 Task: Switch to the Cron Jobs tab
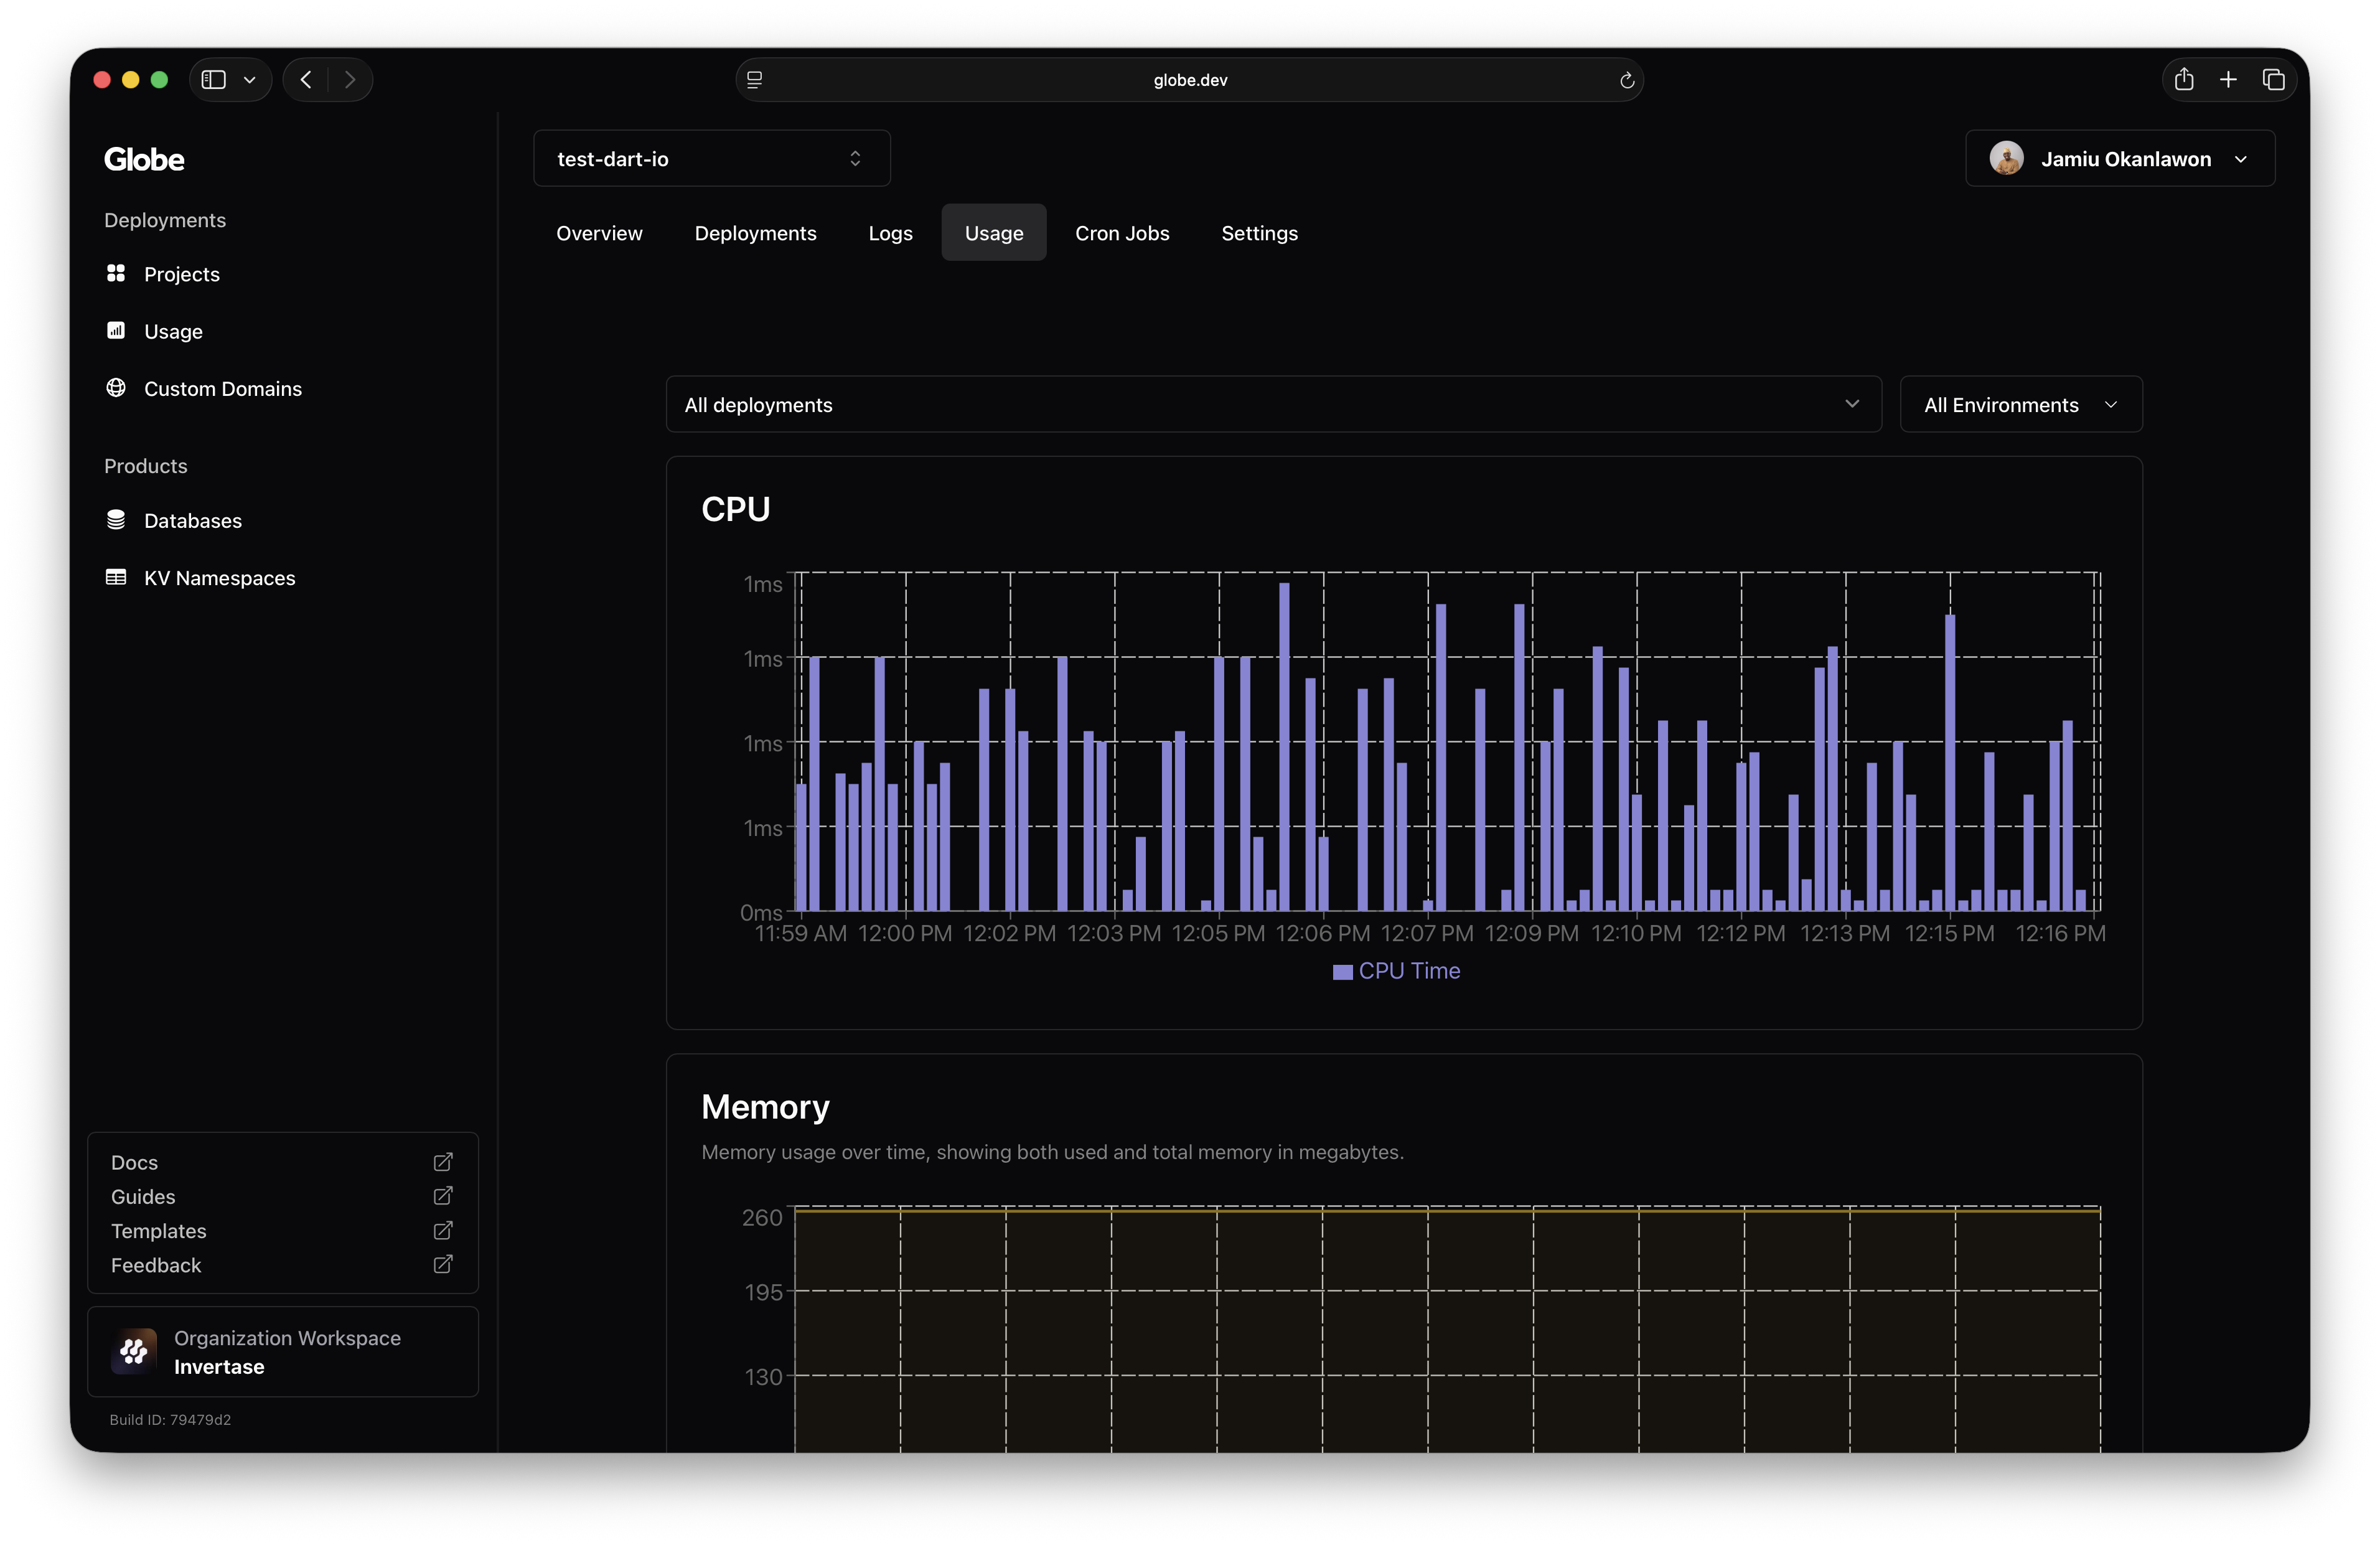1121,233
